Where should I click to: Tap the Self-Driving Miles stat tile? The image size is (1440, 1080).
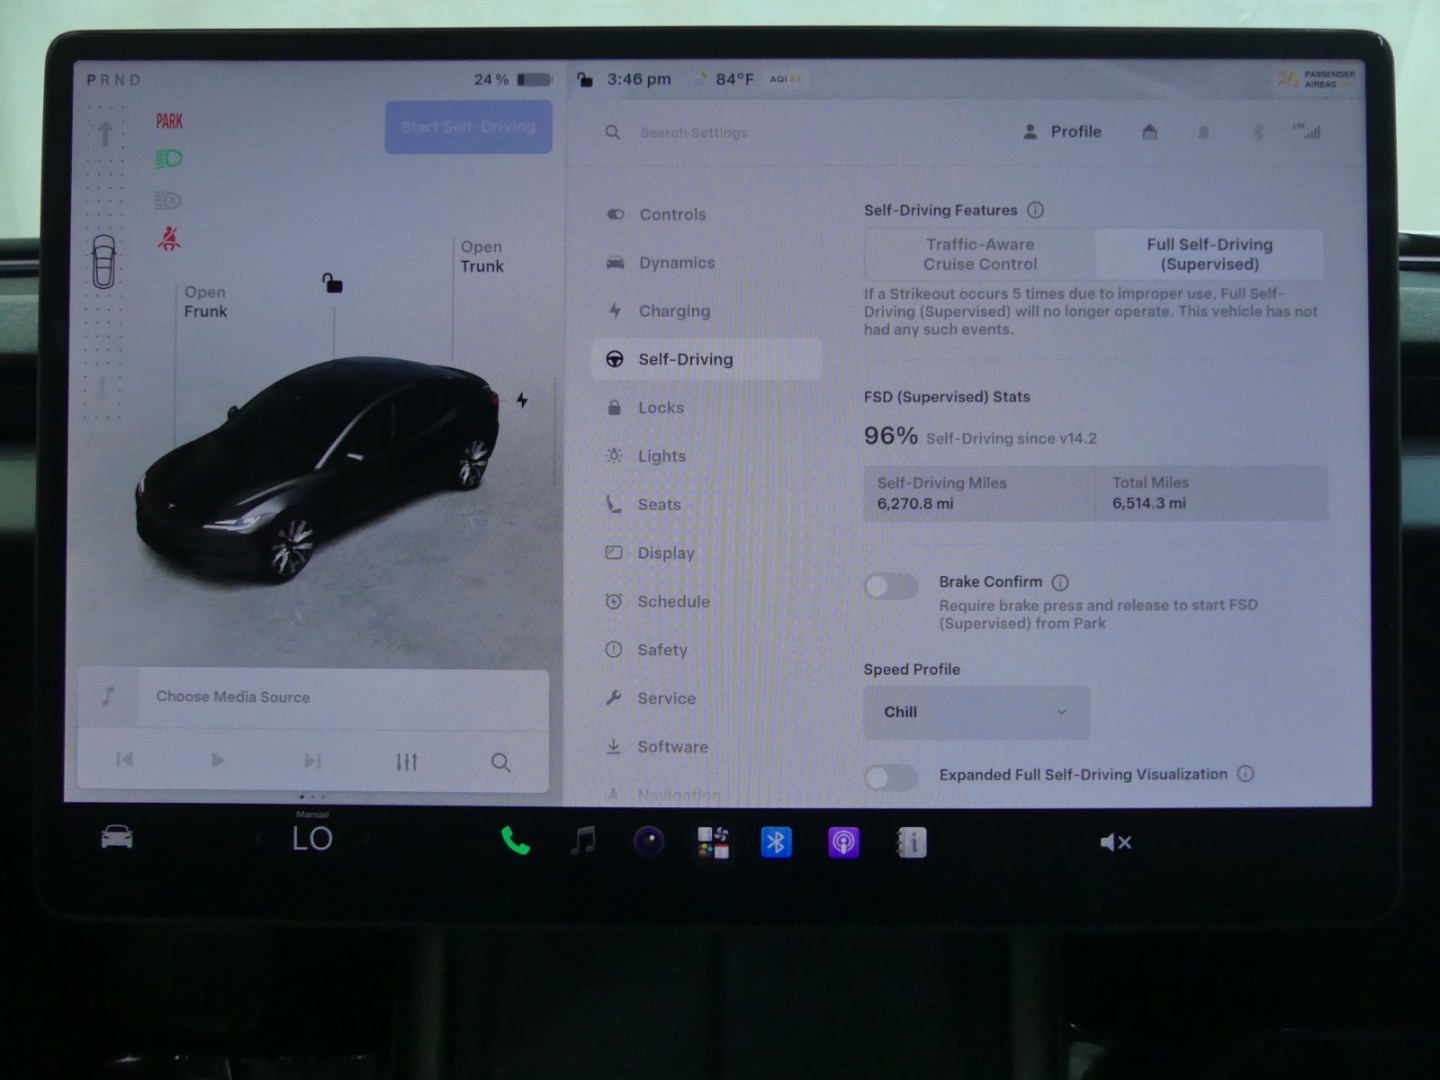tap(980, 493)
